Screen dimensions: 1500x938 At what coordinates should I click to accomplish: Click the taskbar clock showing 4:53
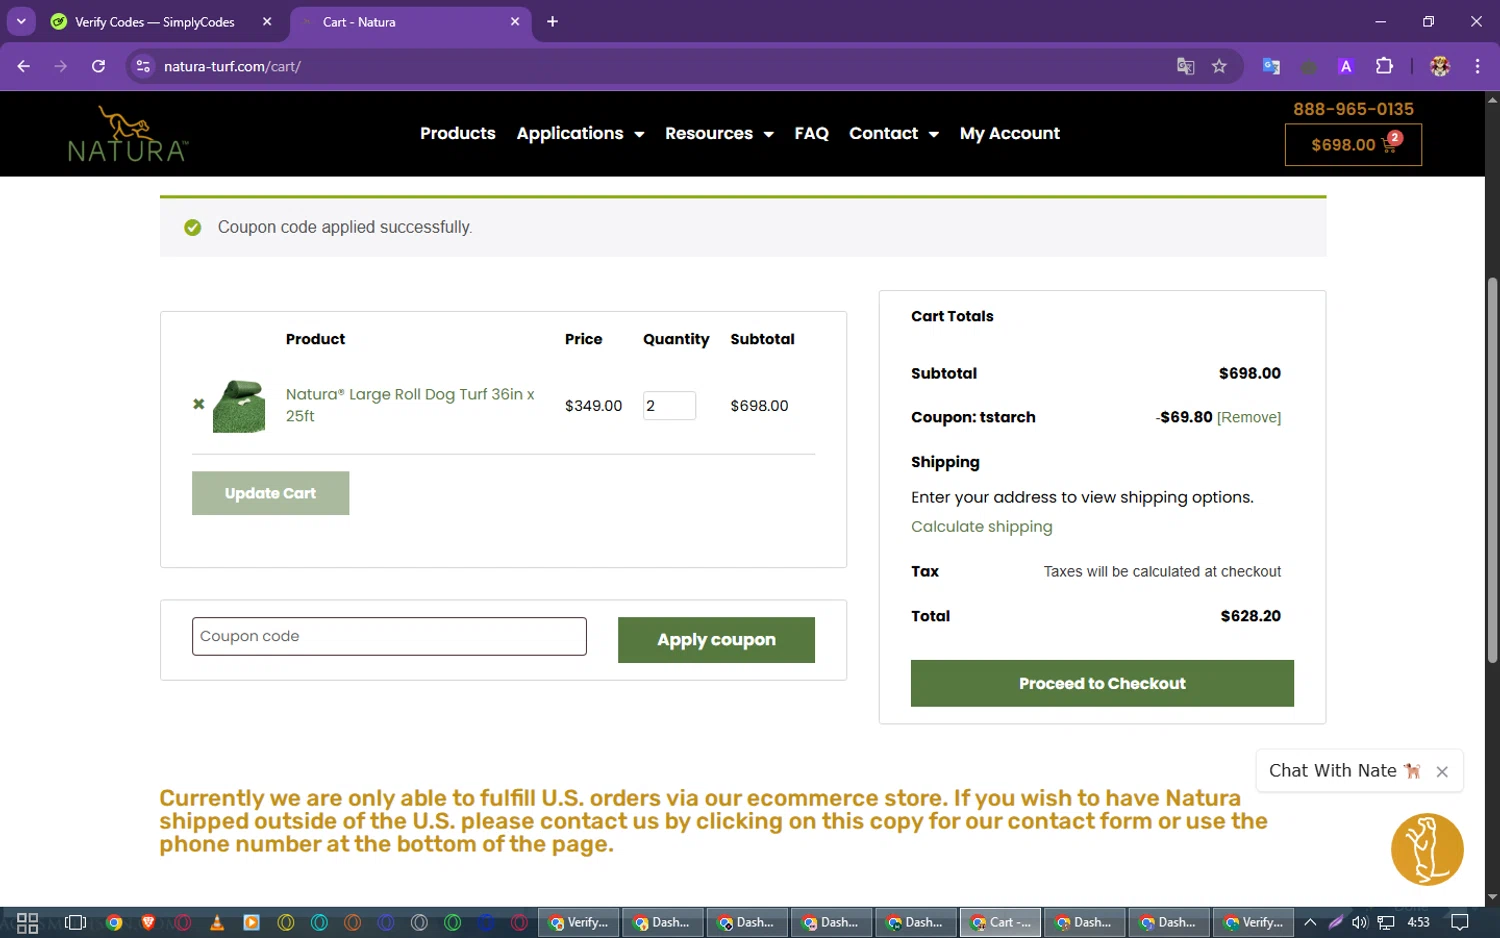pyautogui.click(x=1418, y=922)
